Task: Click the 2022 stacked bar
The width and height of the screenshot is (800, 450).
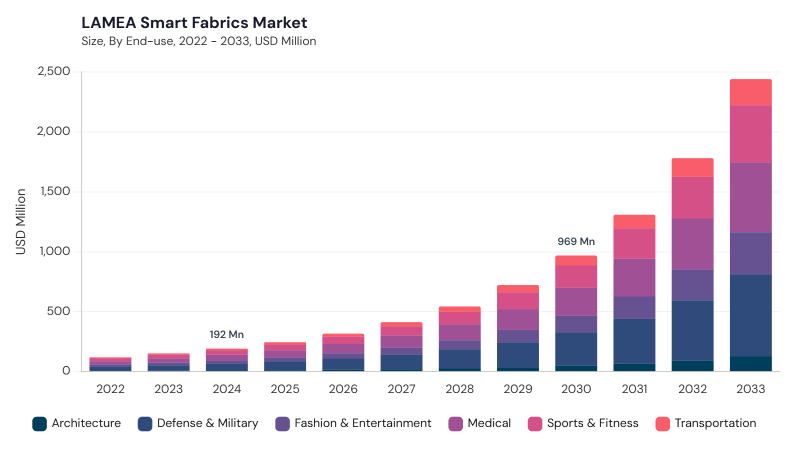Action: click(111, 364)
